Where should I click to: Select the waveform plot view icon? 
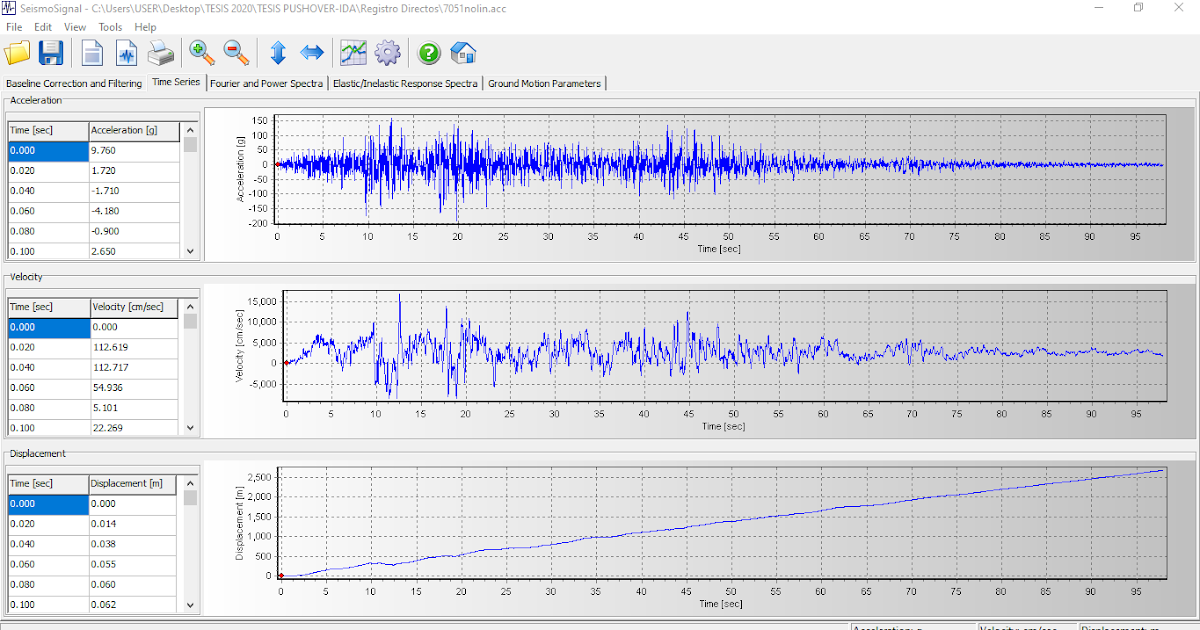126,52
